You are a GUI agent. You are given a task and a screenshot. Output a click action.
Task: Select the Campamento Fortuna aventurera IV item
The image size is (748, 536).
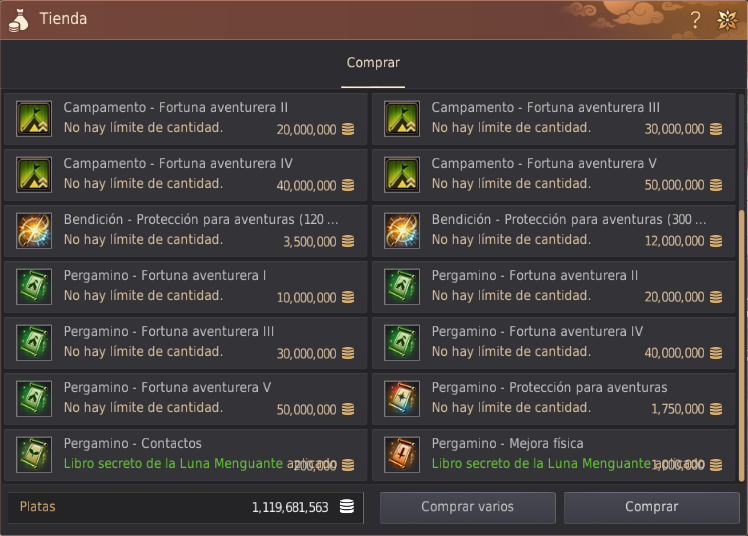tap(186, 175)
